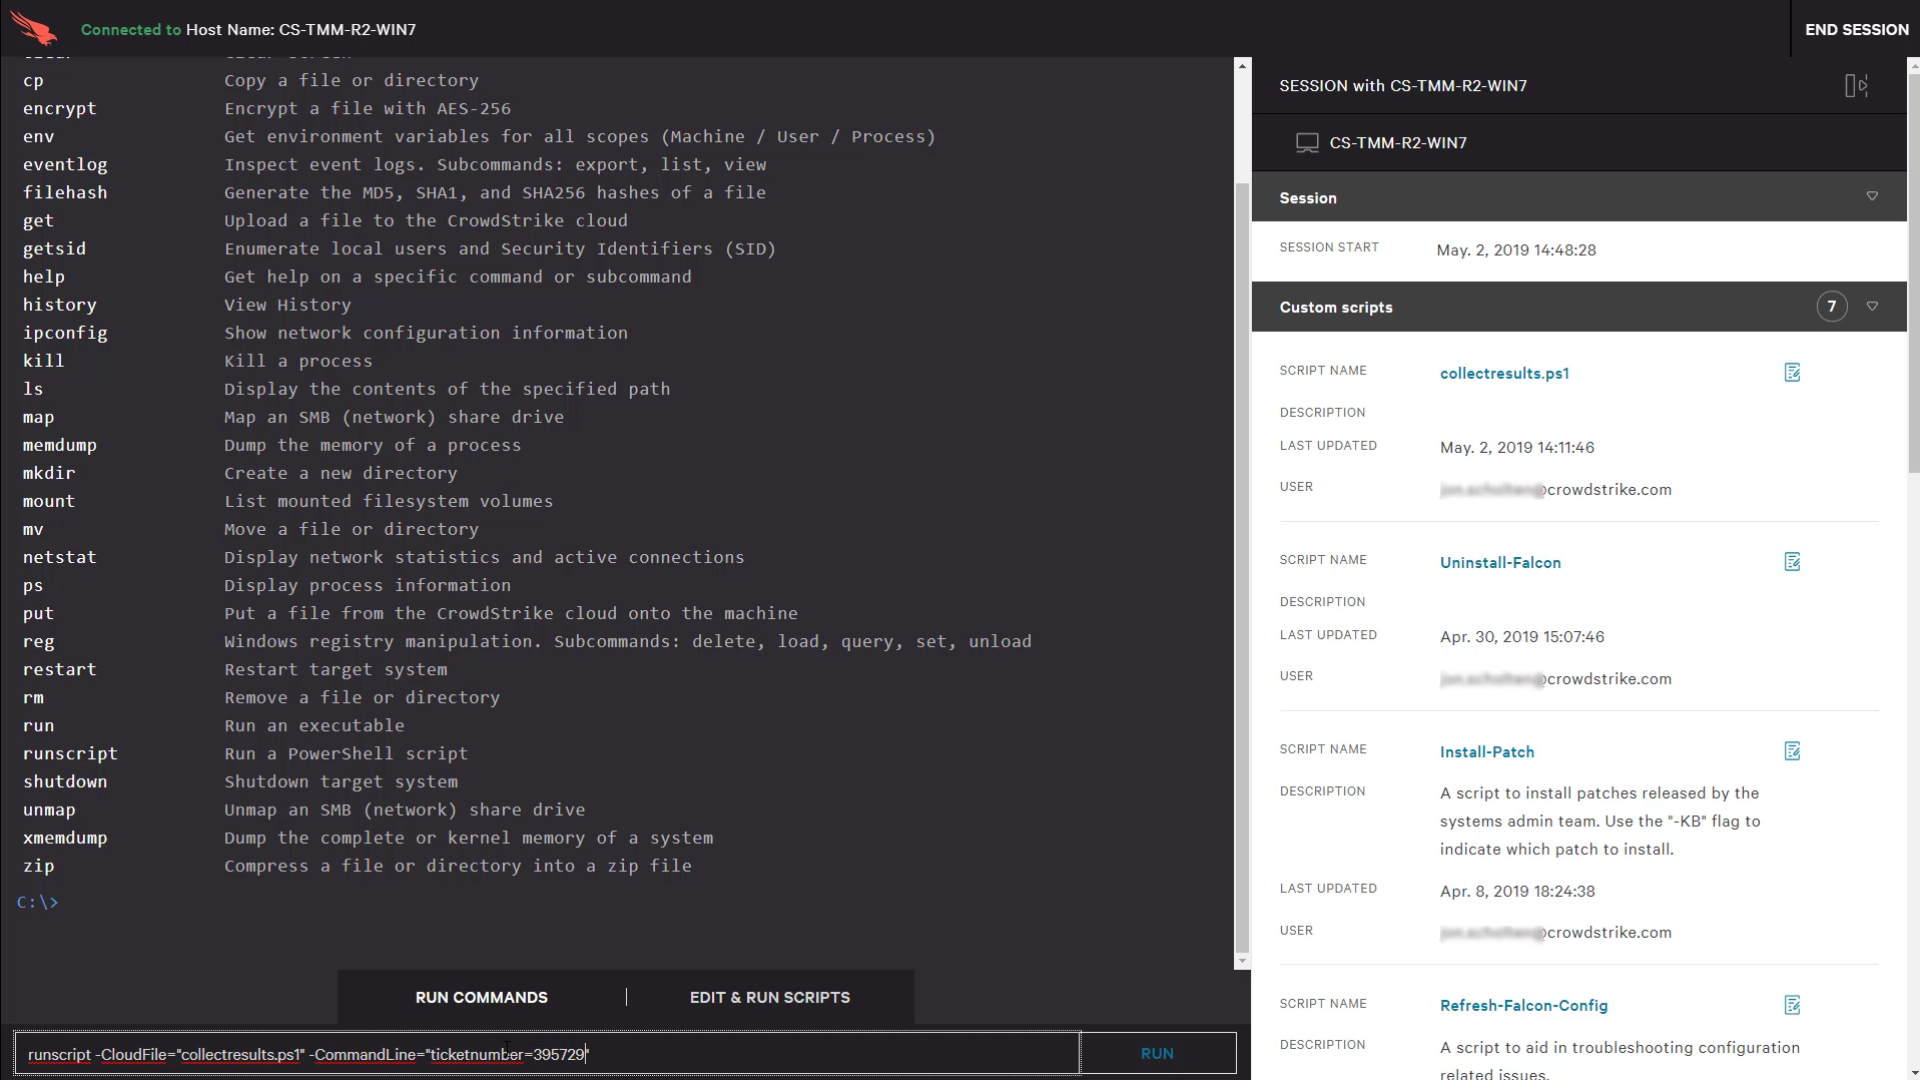The image size is (1920, 1080).
Task: Select the 'history' command name
Action: [x=60, y=304]
